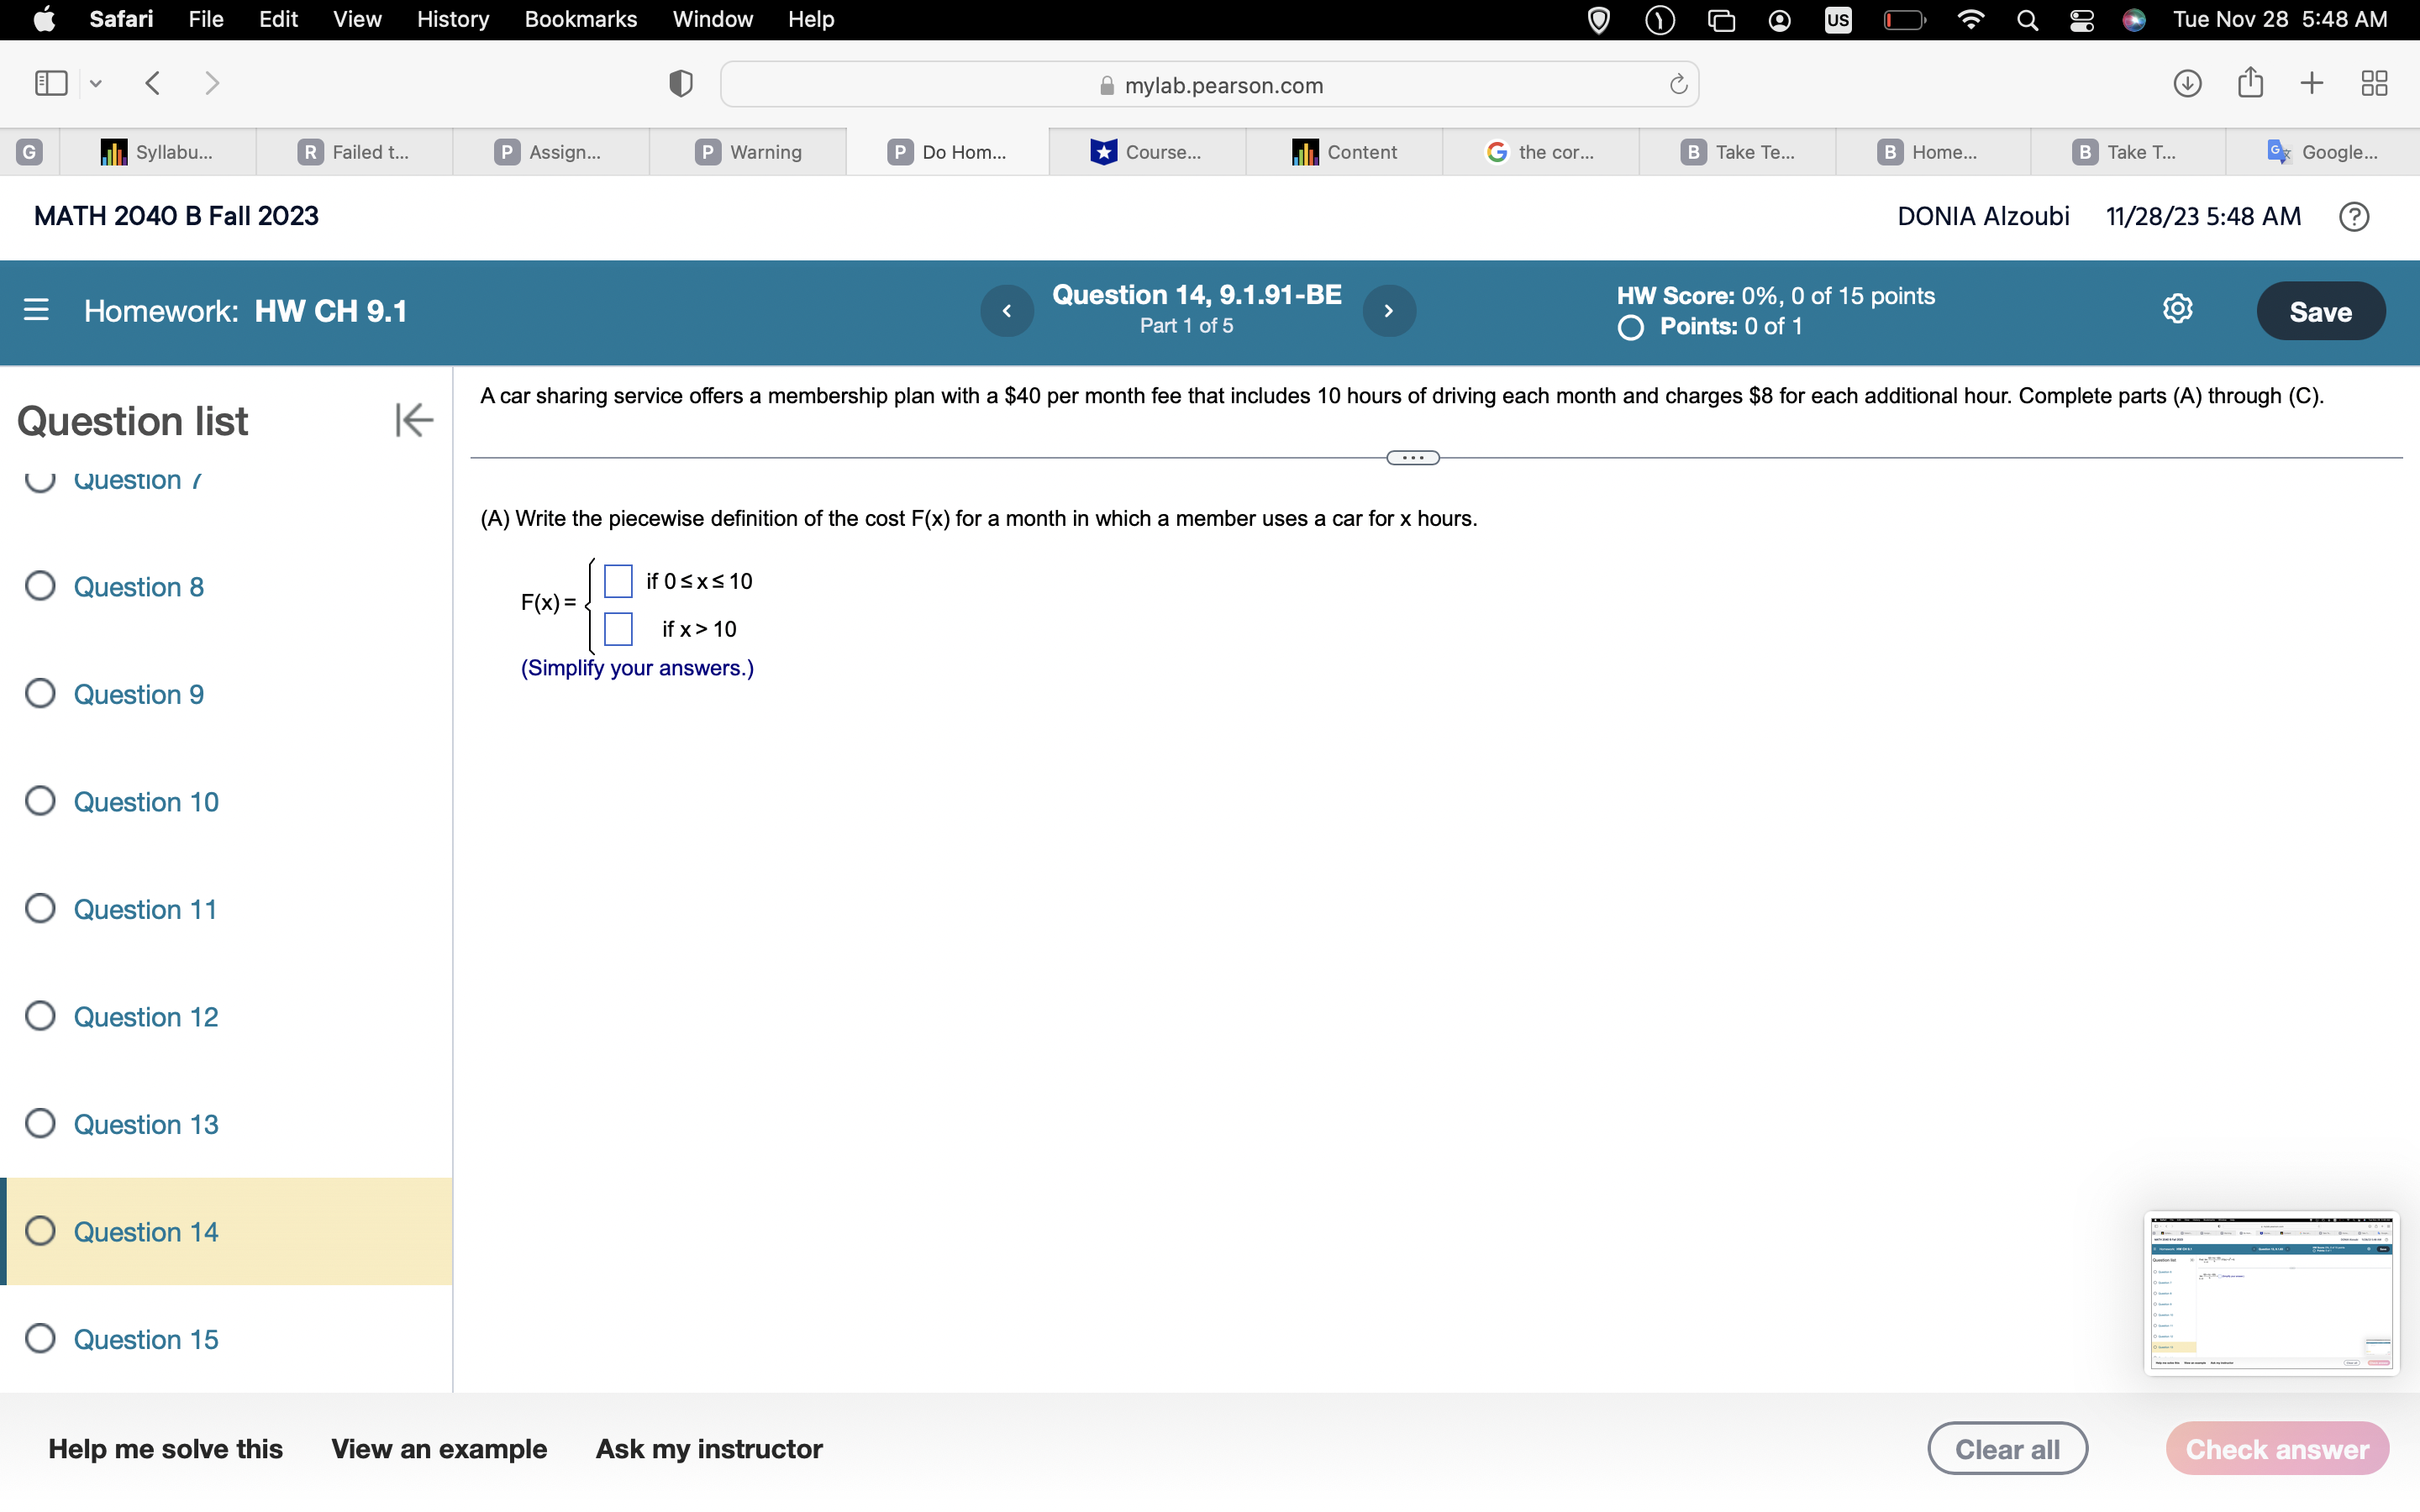Click answer box for 0≤x≤10

[618, 581]
